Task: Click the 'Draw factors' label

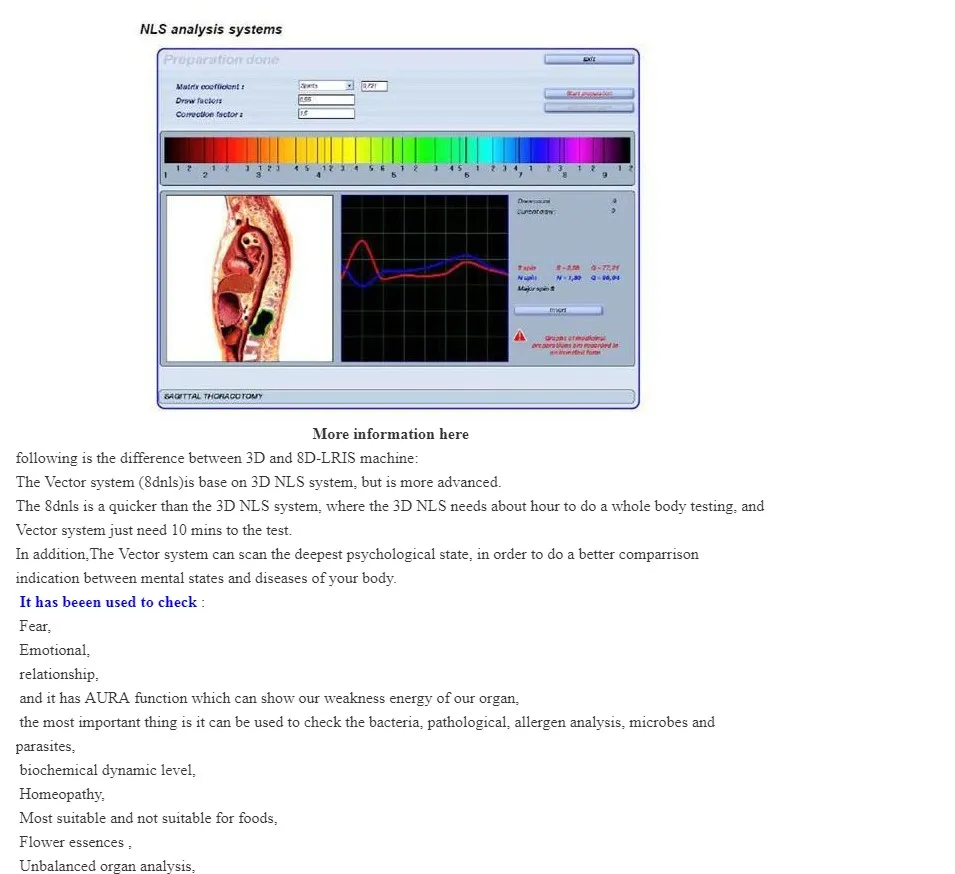Action: coord(199,100)
